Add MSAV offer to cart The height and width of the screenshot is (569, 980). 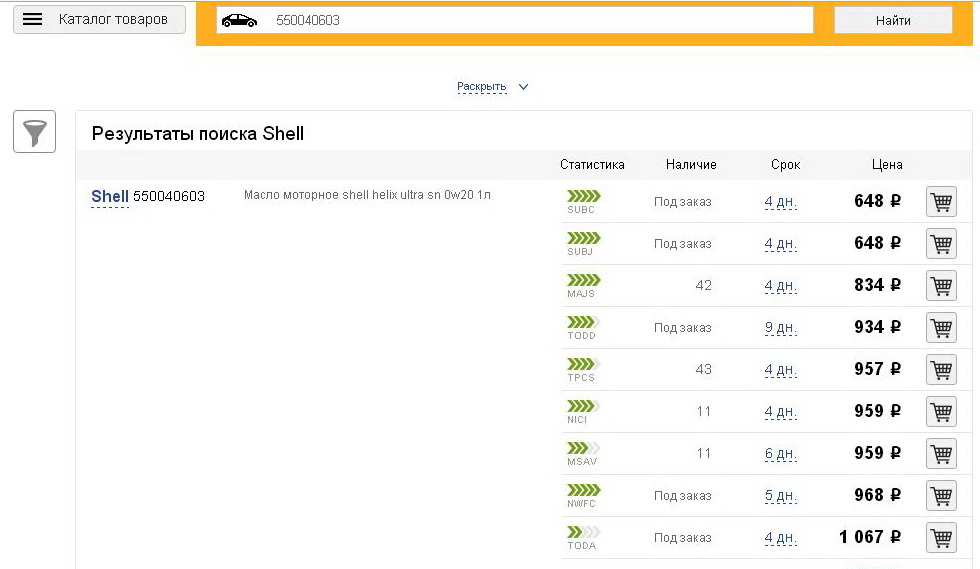tap(941, 453)
